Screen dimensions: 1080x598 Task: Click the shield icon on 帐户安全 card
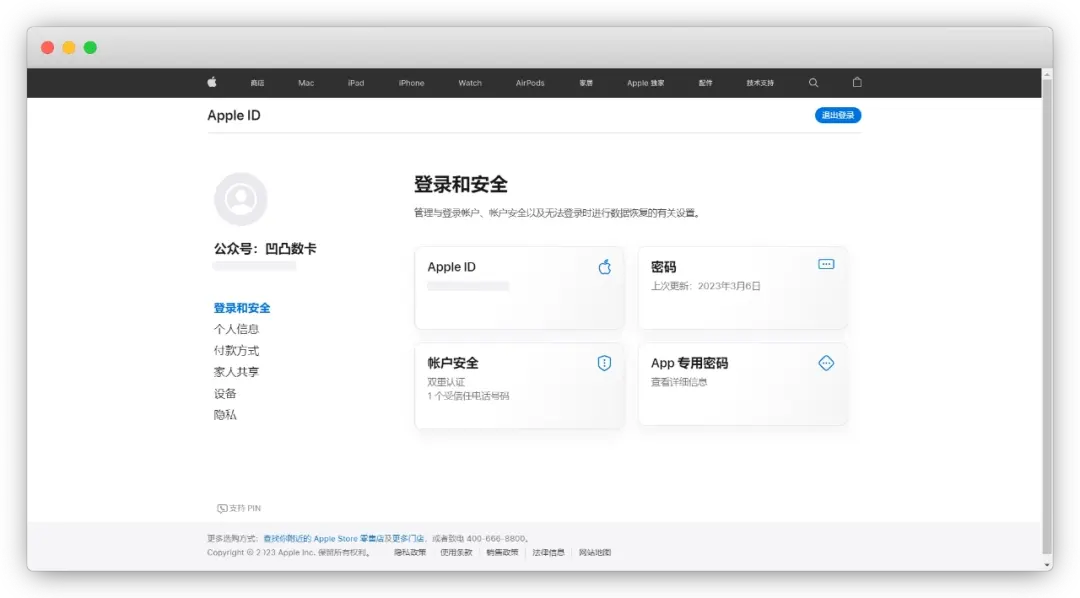tap(604, 363)
